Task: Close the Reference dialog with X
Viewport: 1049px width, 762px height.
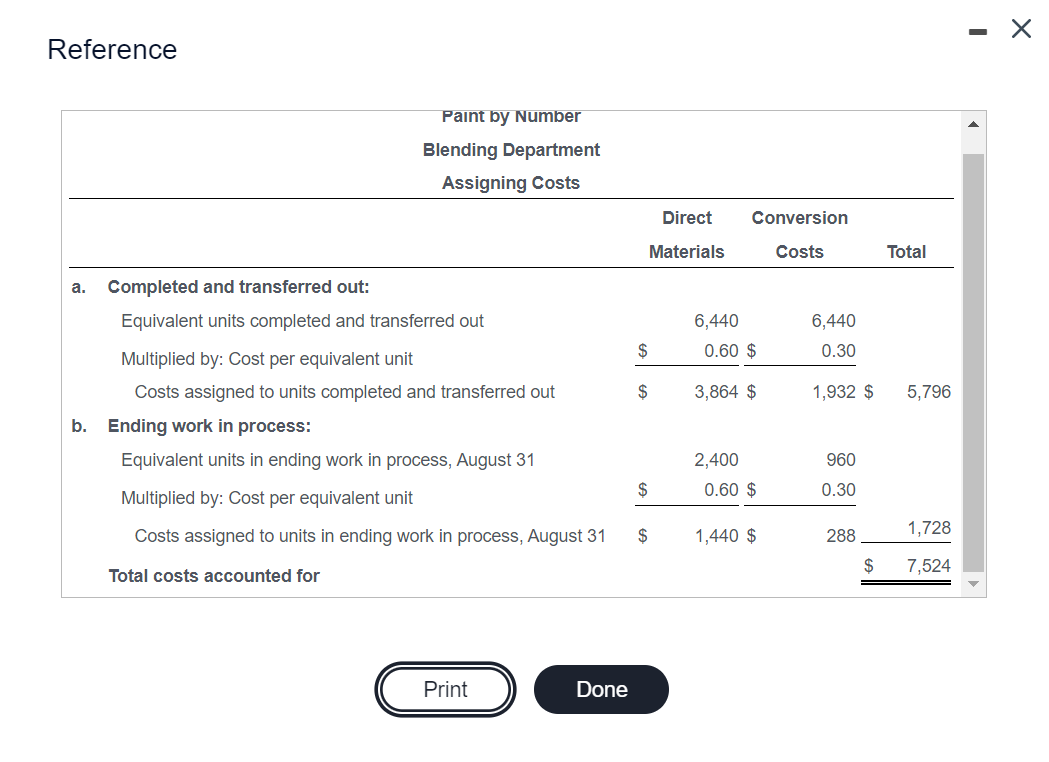Action: click(1020, 29)
